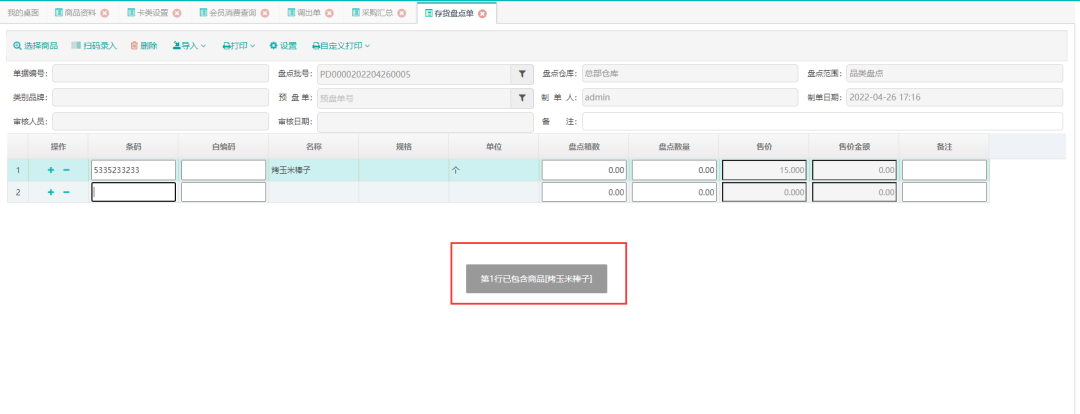This screenshot has width=1080, height=414.
Task: Click the 盘点数量 field in row 1
Action: click(673, 170)
